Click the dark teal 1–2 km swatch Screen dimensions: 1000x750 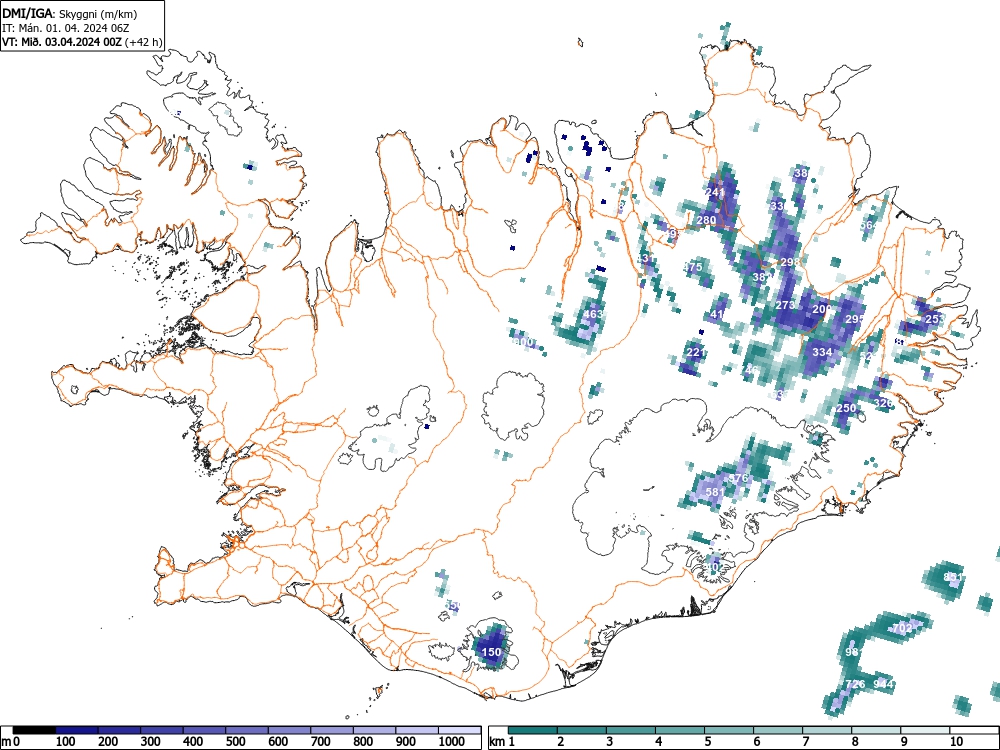(533, 730)
